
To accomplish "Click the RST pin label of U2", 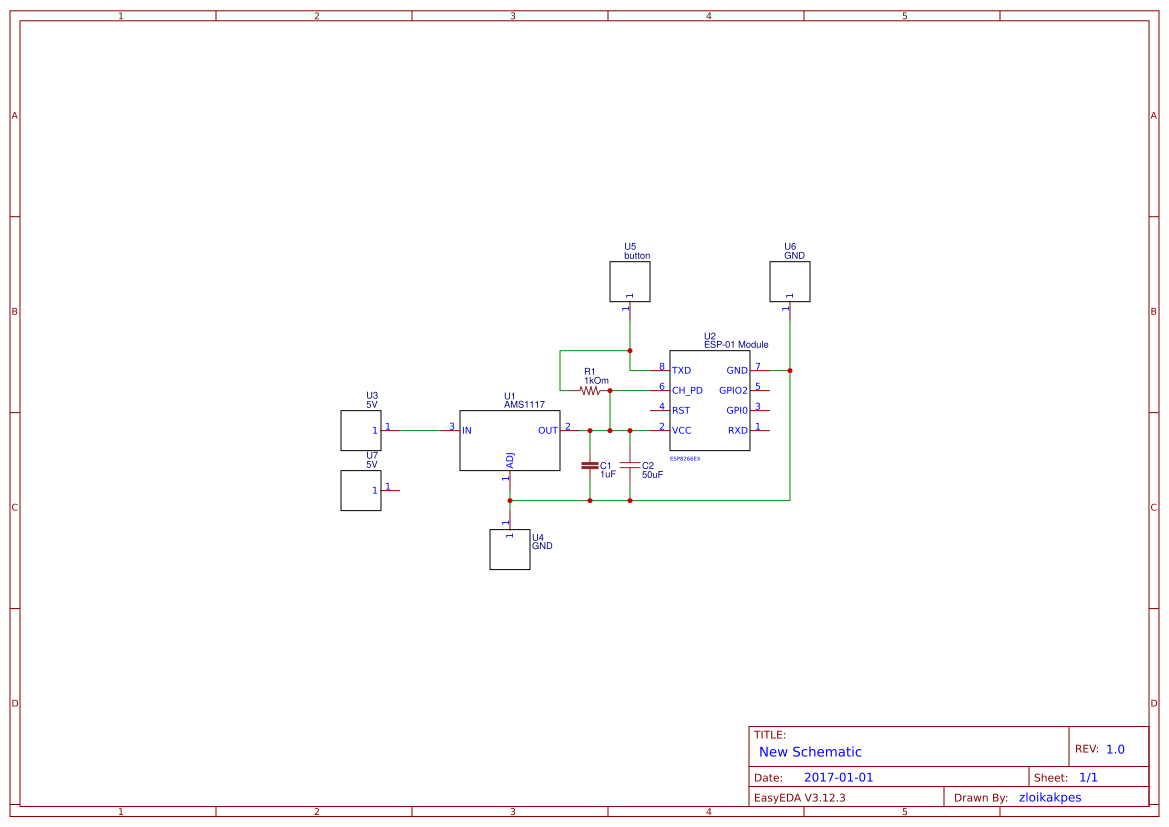I will (x=679, y=410).
